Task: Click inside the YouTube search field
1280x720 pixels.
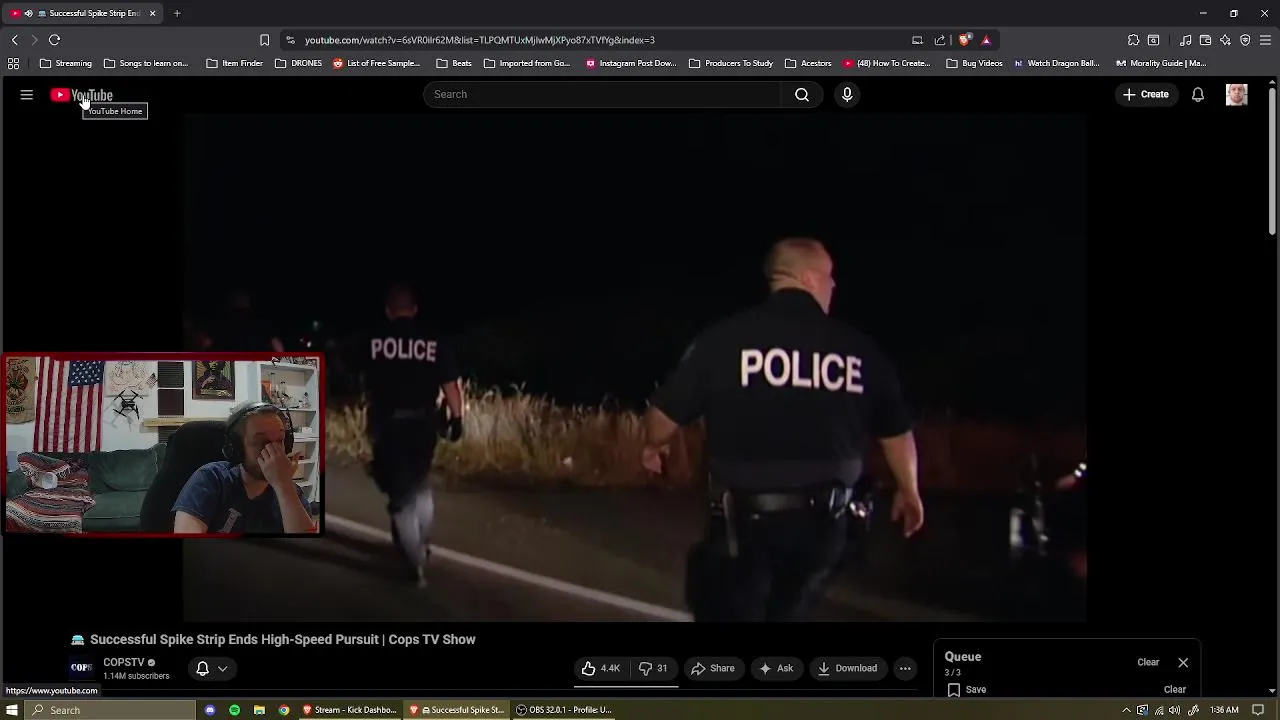Action: pos(602,94)
